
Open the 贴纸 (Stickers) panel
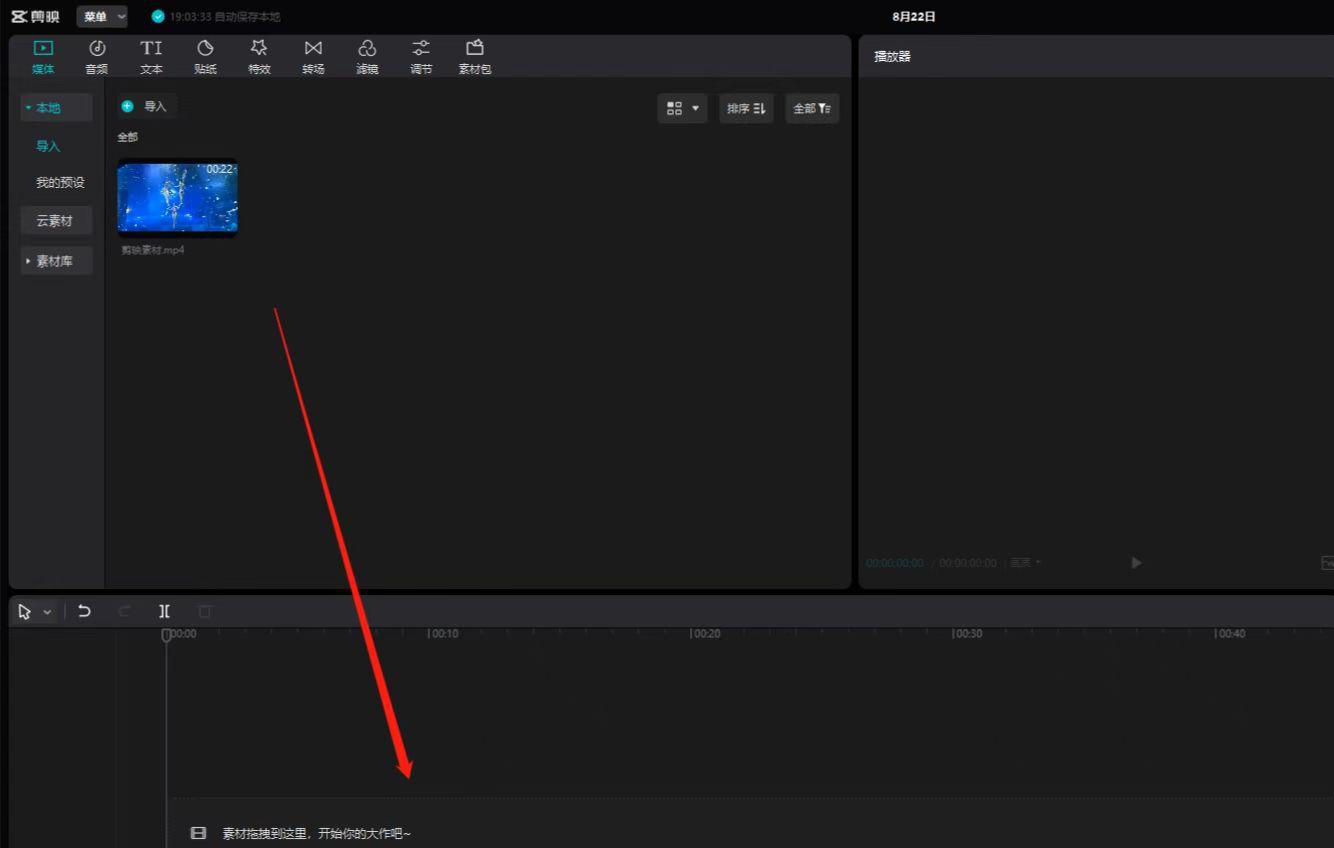tap(205, 56)
